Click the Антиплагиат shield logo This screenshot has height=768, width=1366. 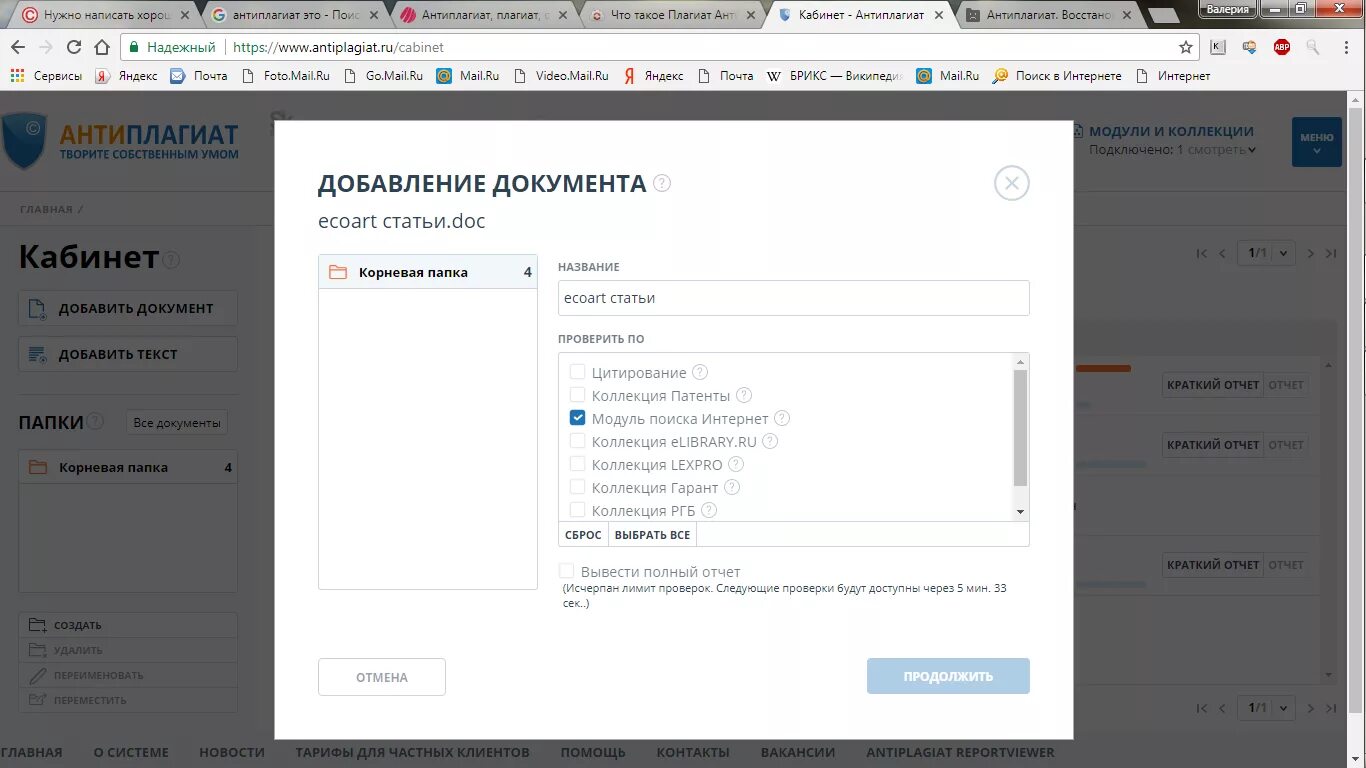(x=24, y=140)
